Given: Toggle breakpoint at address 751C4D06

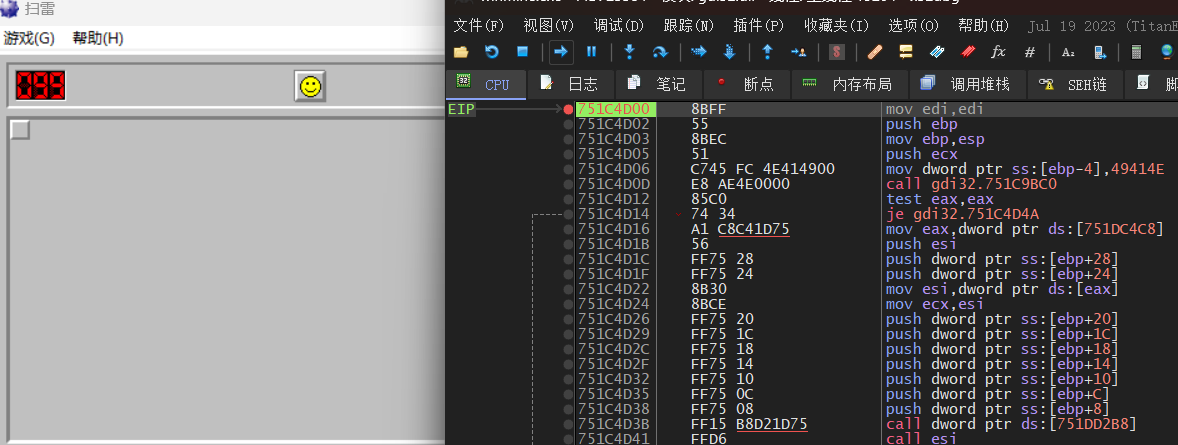Looking at the screenshot, I should [x=569, y=169].
